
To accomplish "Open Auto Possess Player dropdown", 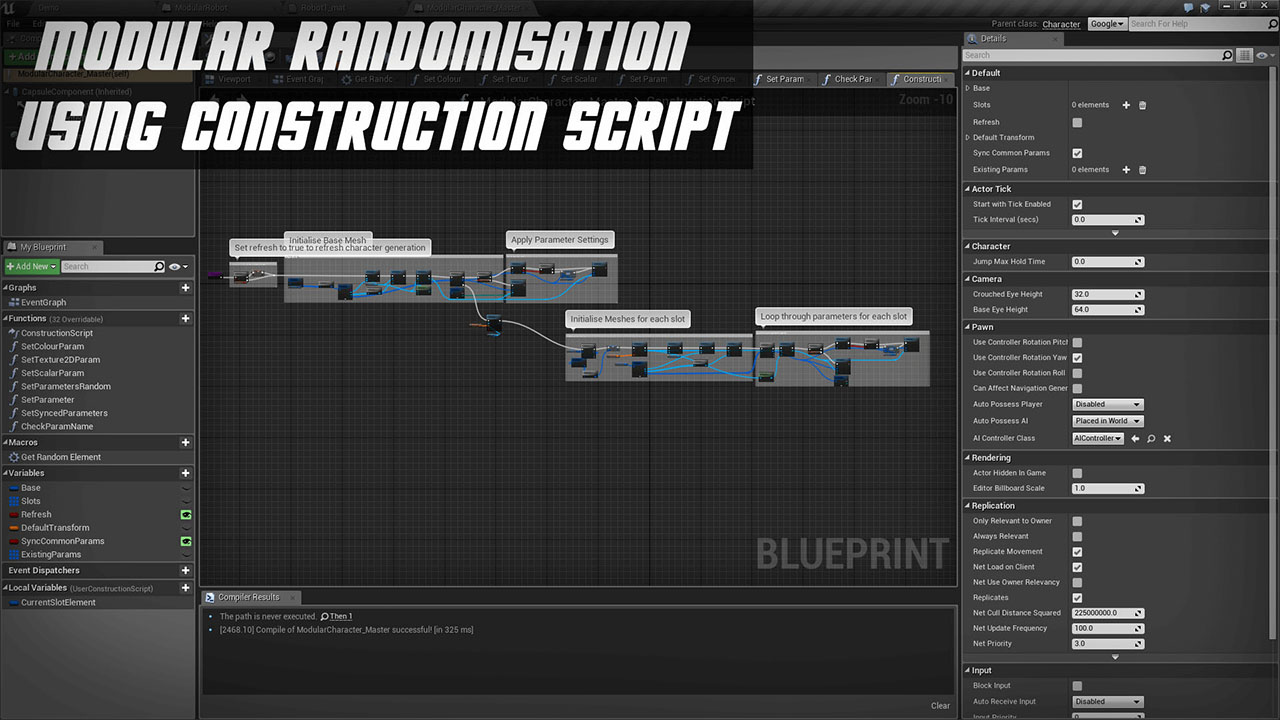I will pyautogui.click(x=1107, y=404).
